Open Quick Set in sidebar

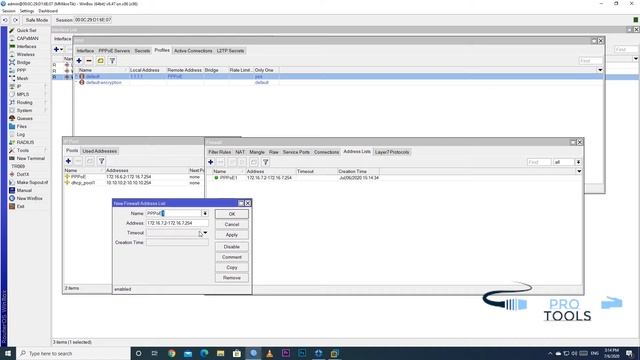[27, 30]
